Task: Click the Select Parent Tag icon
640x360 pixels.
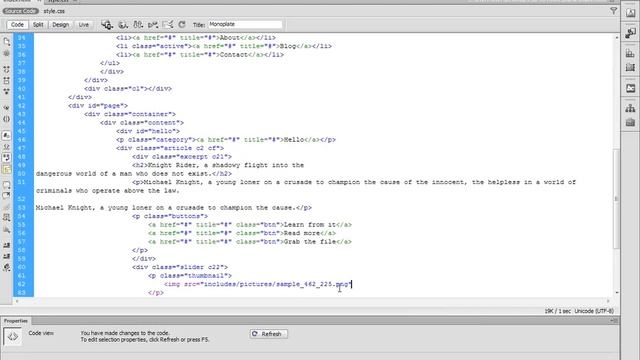Action: click(x=7, y=108)
